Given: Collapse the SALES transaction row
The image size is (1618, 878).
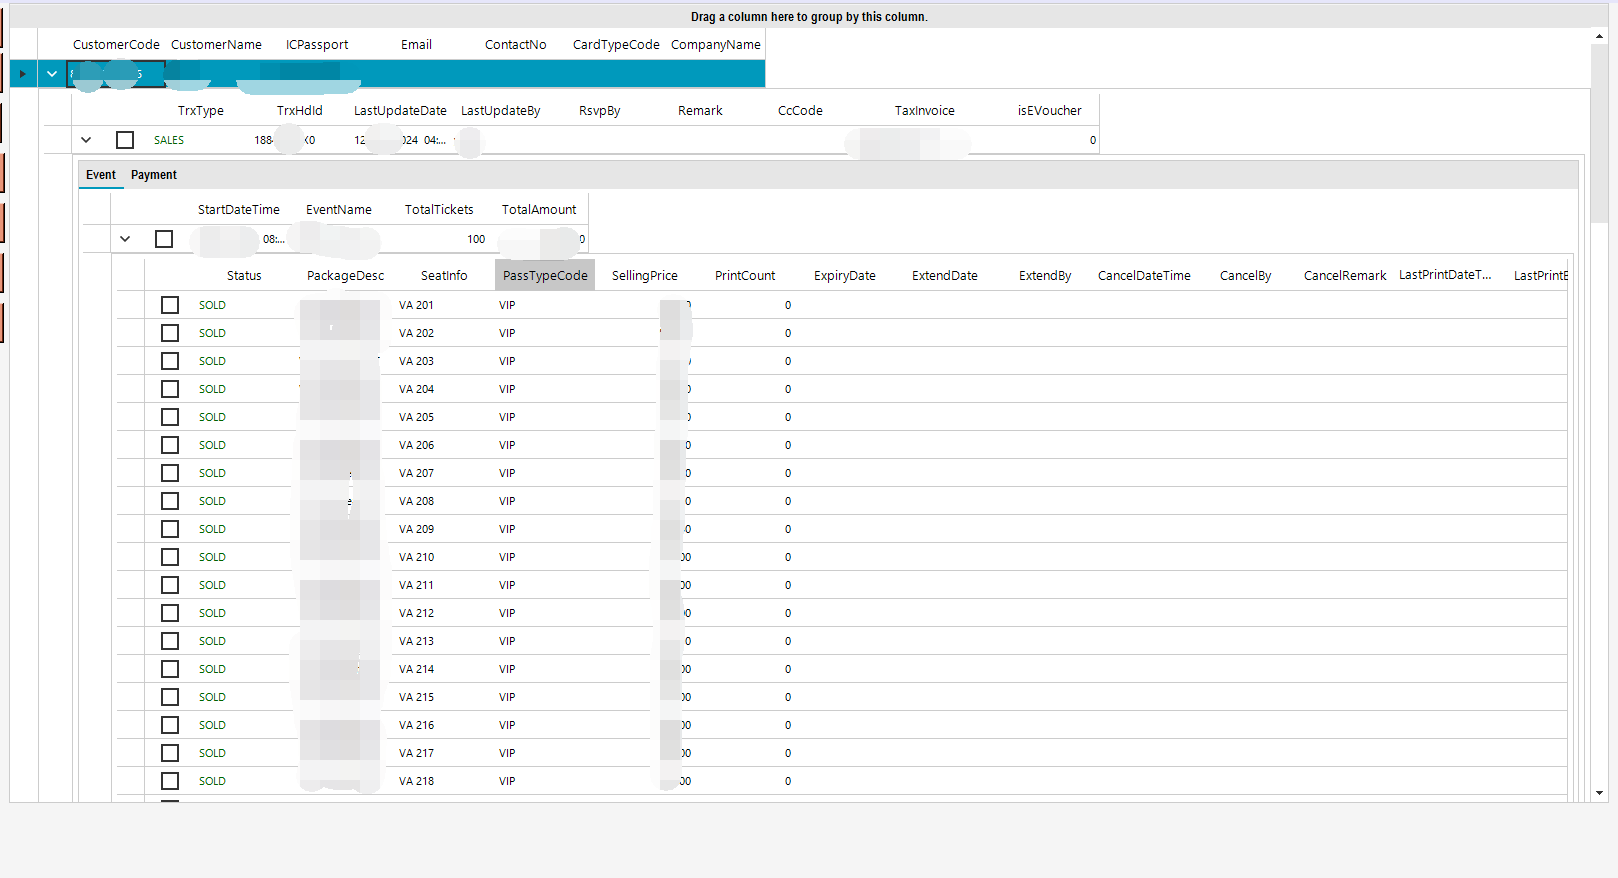Looking at the screenshot, I should (86, 140).
